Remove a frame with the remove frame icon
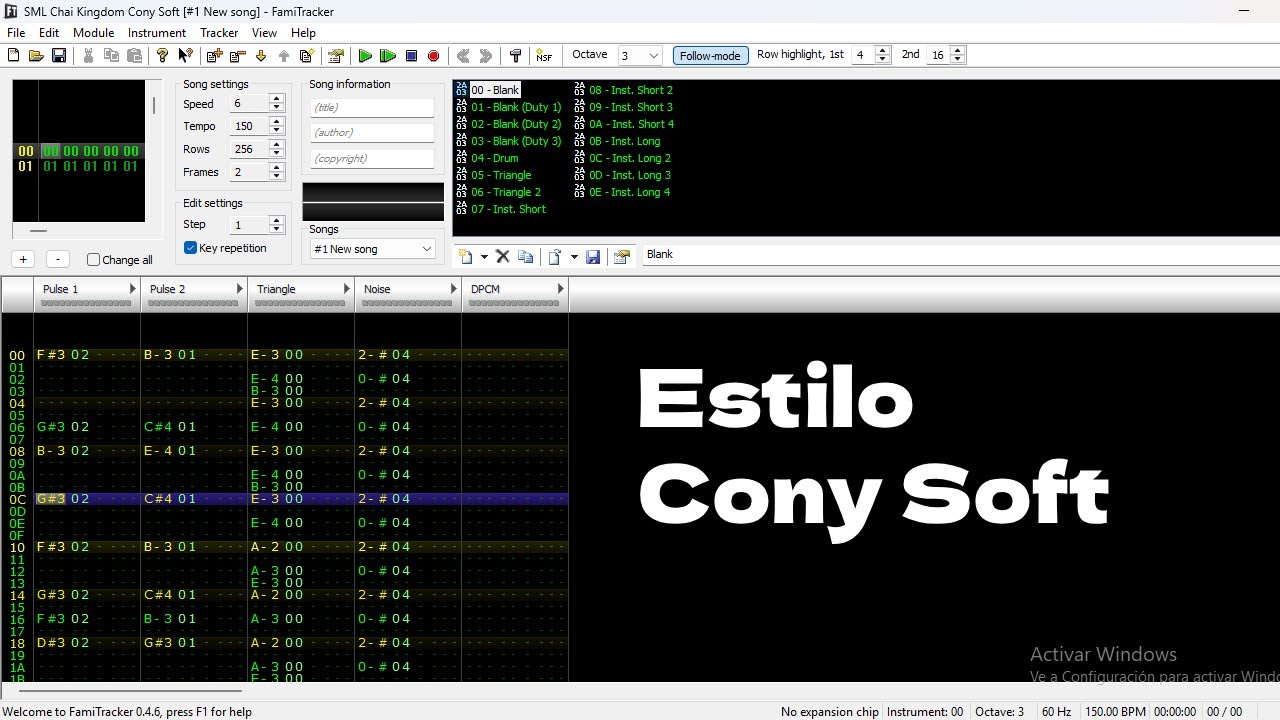 click(x=238, y=56)
